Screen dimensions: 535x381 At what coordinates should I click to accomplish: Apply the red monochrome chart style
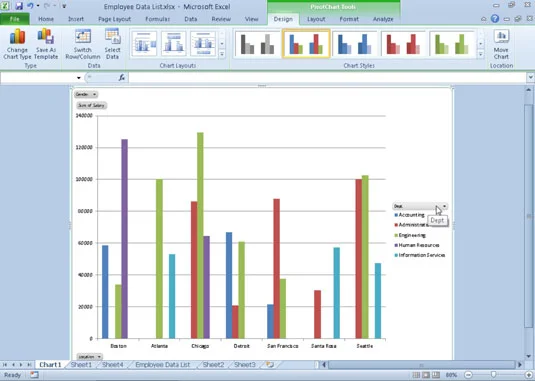coord(404,44)
